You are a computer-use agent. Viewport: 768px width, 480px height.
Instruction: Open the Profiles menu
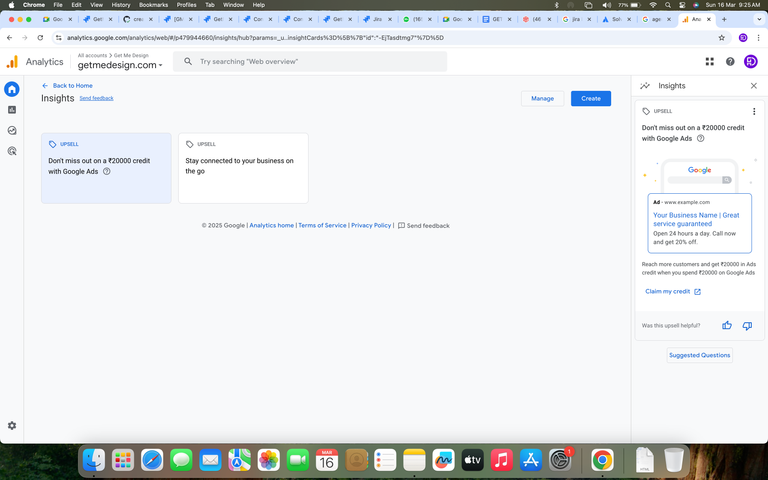(x=186, y=5)
